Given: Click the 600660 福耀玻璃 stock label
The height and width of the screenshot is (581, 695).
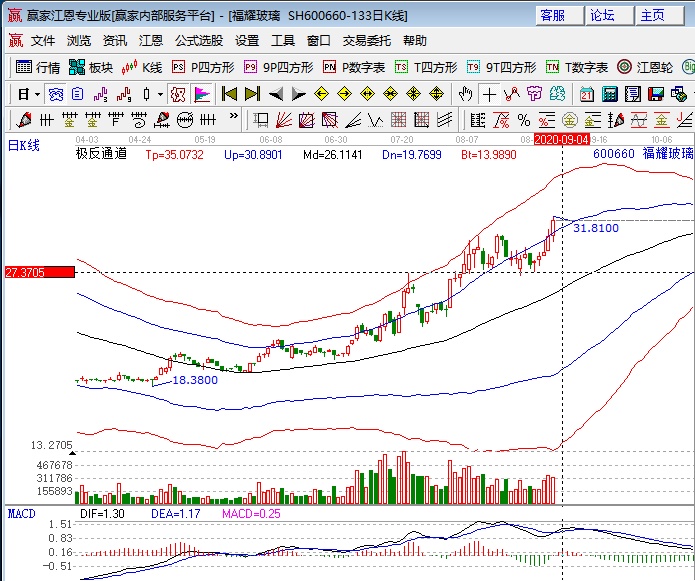Looking at the screenshot, I should pos(643,153).
